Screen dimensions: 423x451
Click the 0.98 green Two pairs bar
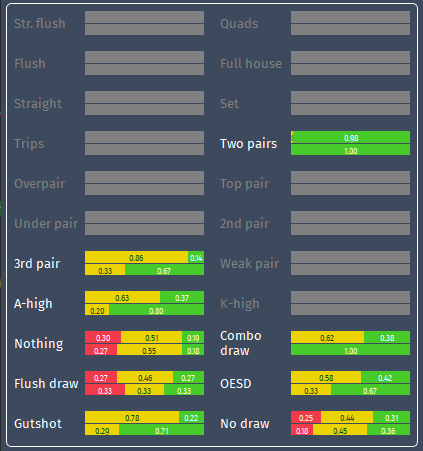point(351,137)
